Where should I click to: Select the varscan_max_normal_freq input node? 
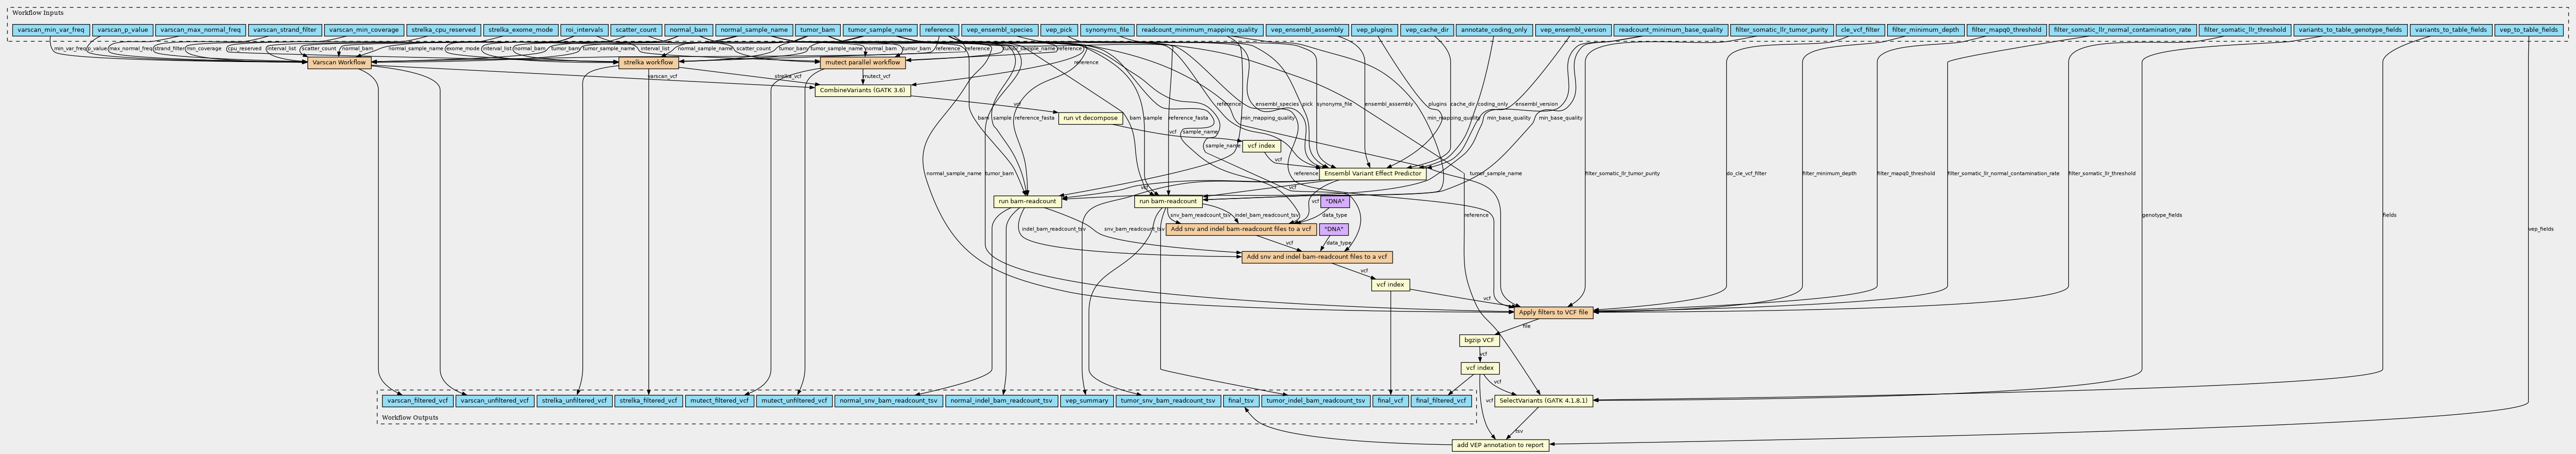point(199,30)
